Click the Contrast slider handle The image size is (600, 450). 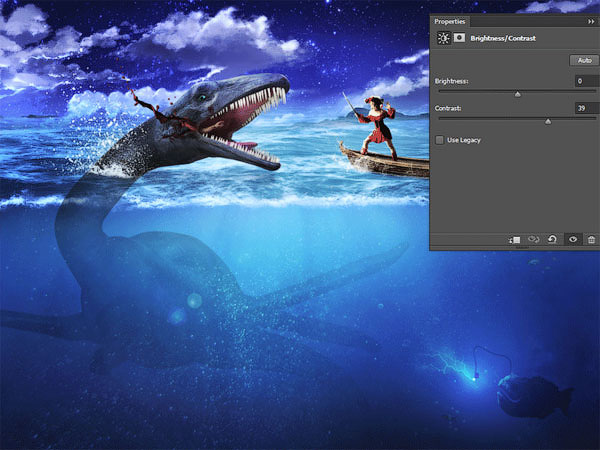(548, 121)
